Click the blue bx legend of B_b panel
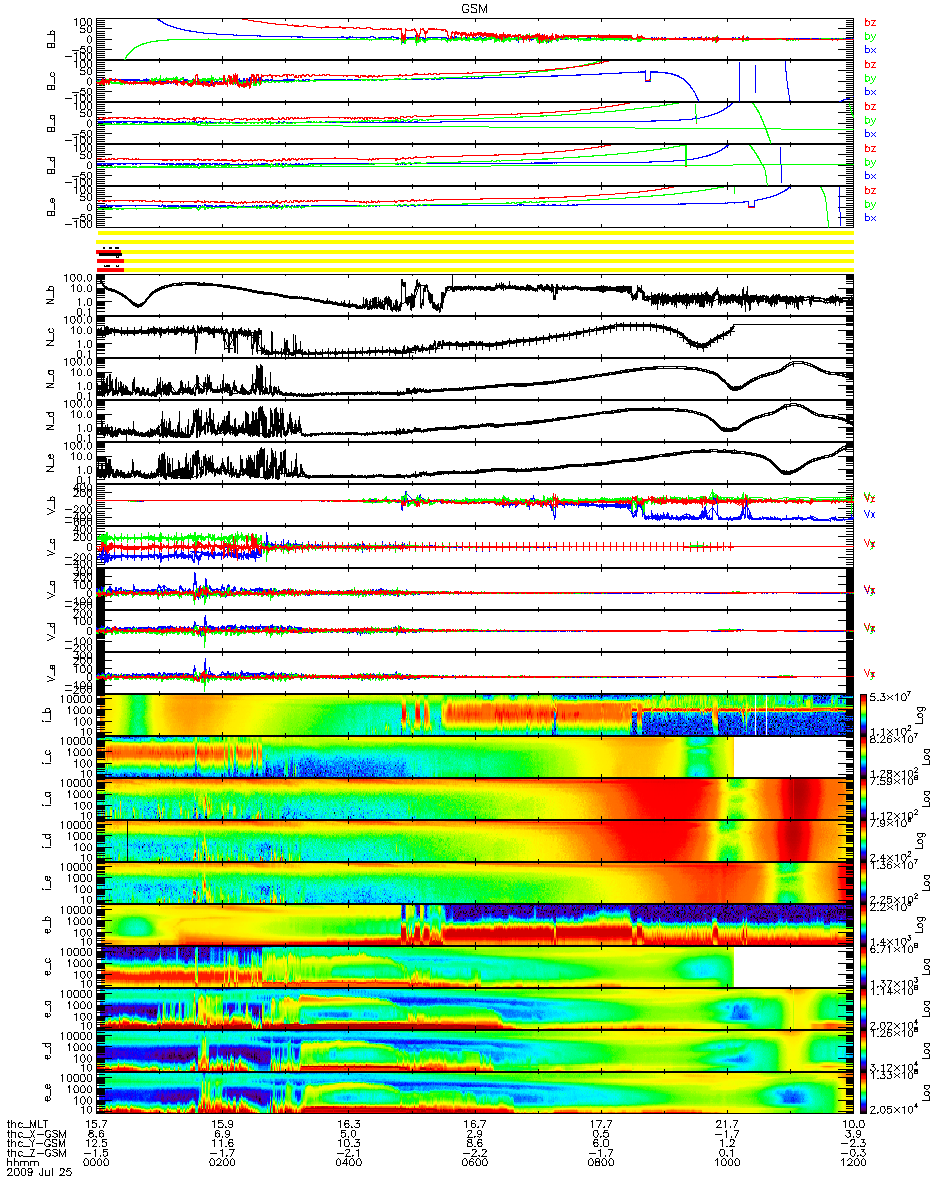The width and height of the screenshot is (930, 1200). [870, 50]
